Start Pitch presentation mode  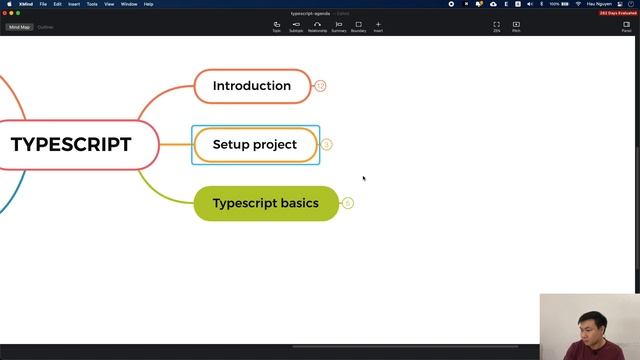[516, 27]
